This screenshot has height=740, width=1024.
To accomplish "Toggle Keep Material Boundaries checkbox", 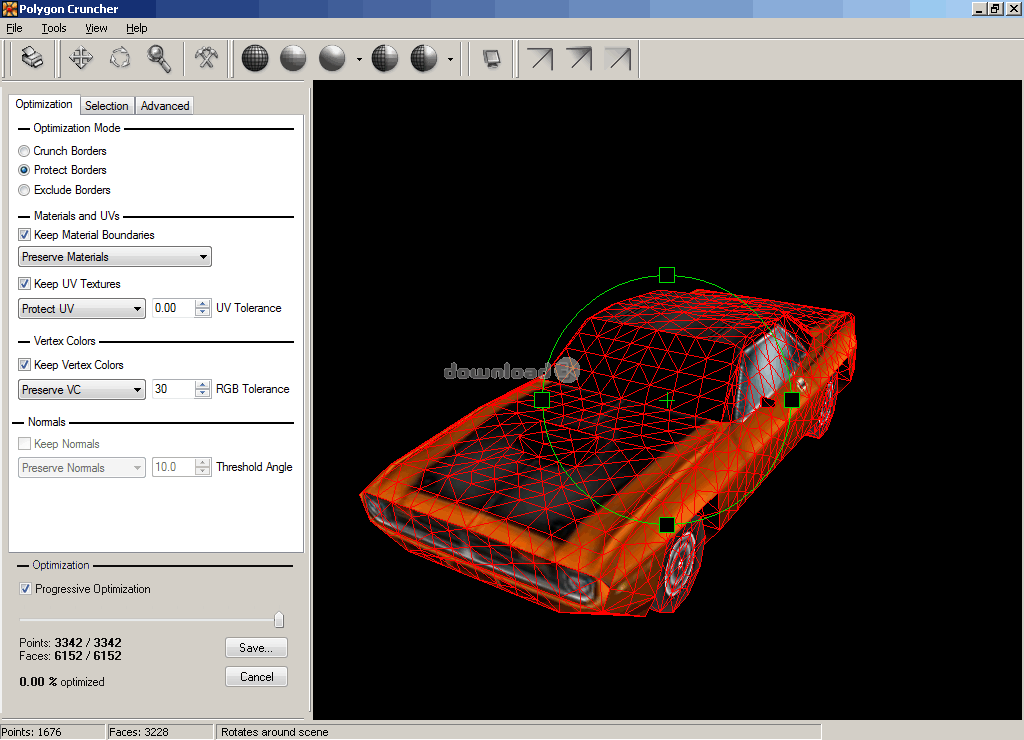I will point(24,234).
